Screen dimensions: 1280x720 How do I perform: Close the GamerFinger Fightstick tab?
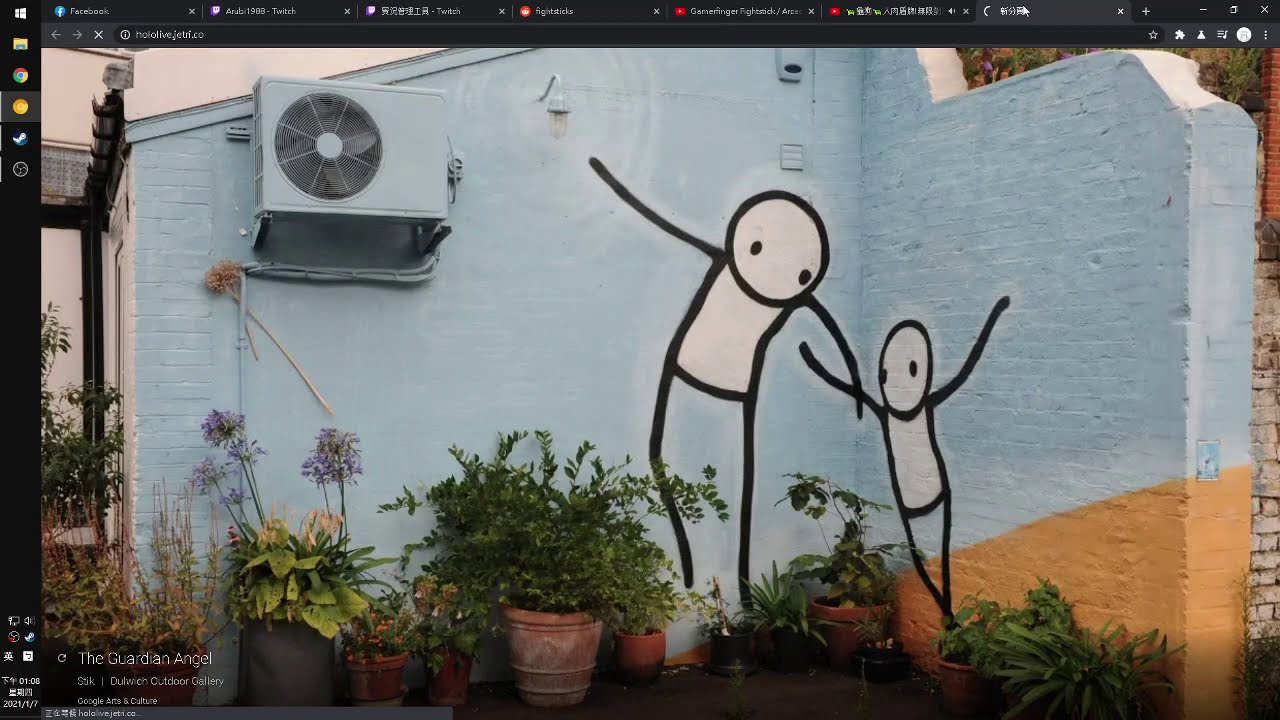[x=811, y=11]
